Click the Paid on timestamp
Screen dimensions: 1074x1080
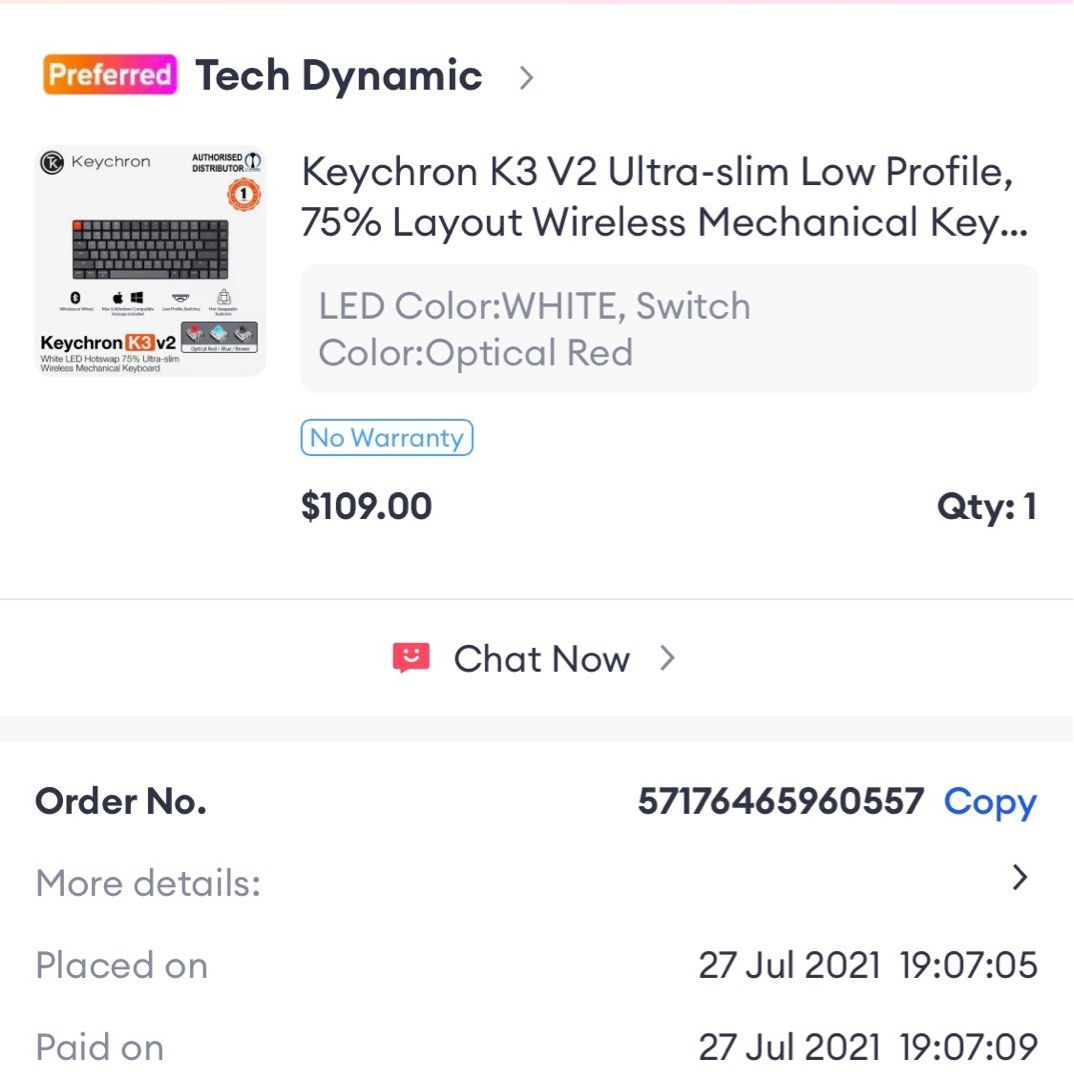pyautogui.click(x=867, y=1046)
